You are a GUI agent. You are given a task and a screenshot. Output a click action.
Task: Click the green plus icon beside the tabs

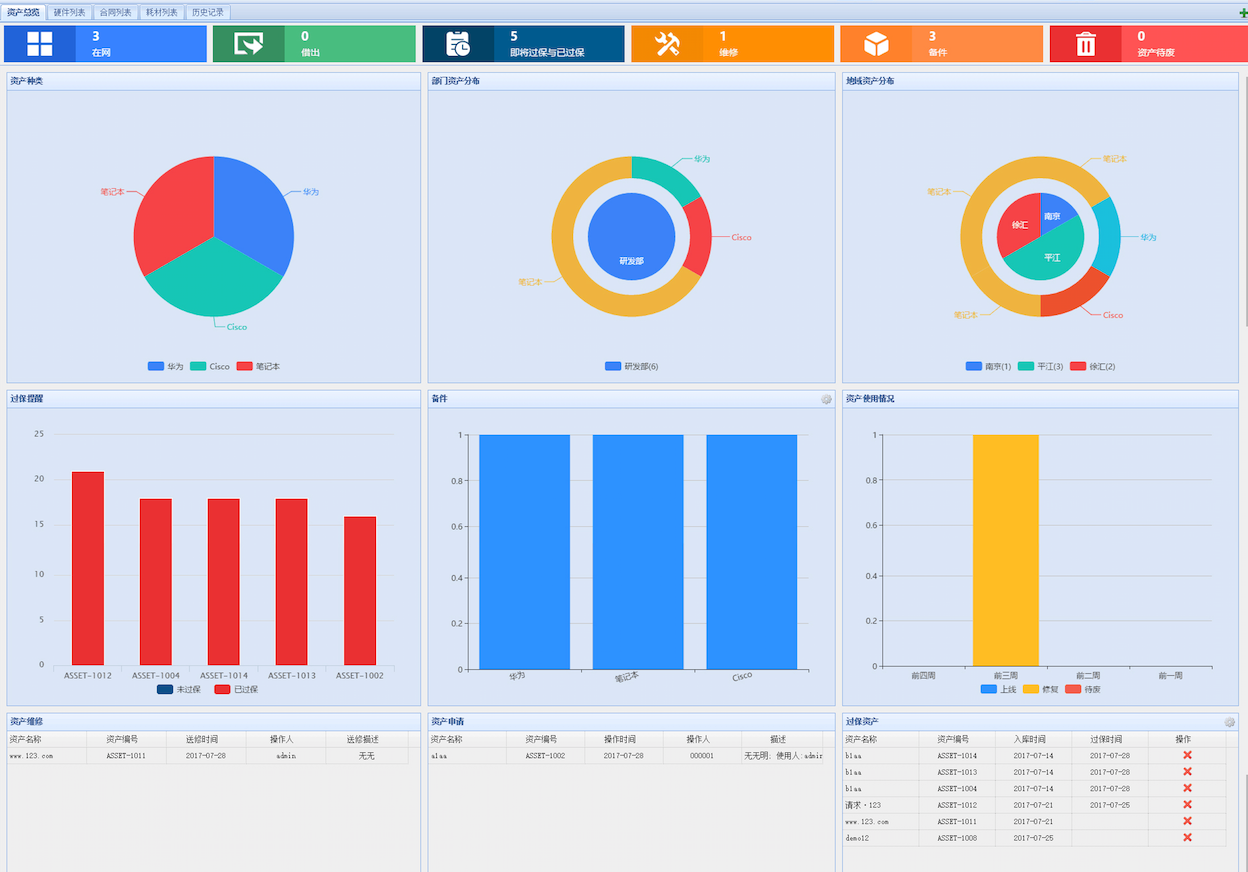click(1242, 13)
